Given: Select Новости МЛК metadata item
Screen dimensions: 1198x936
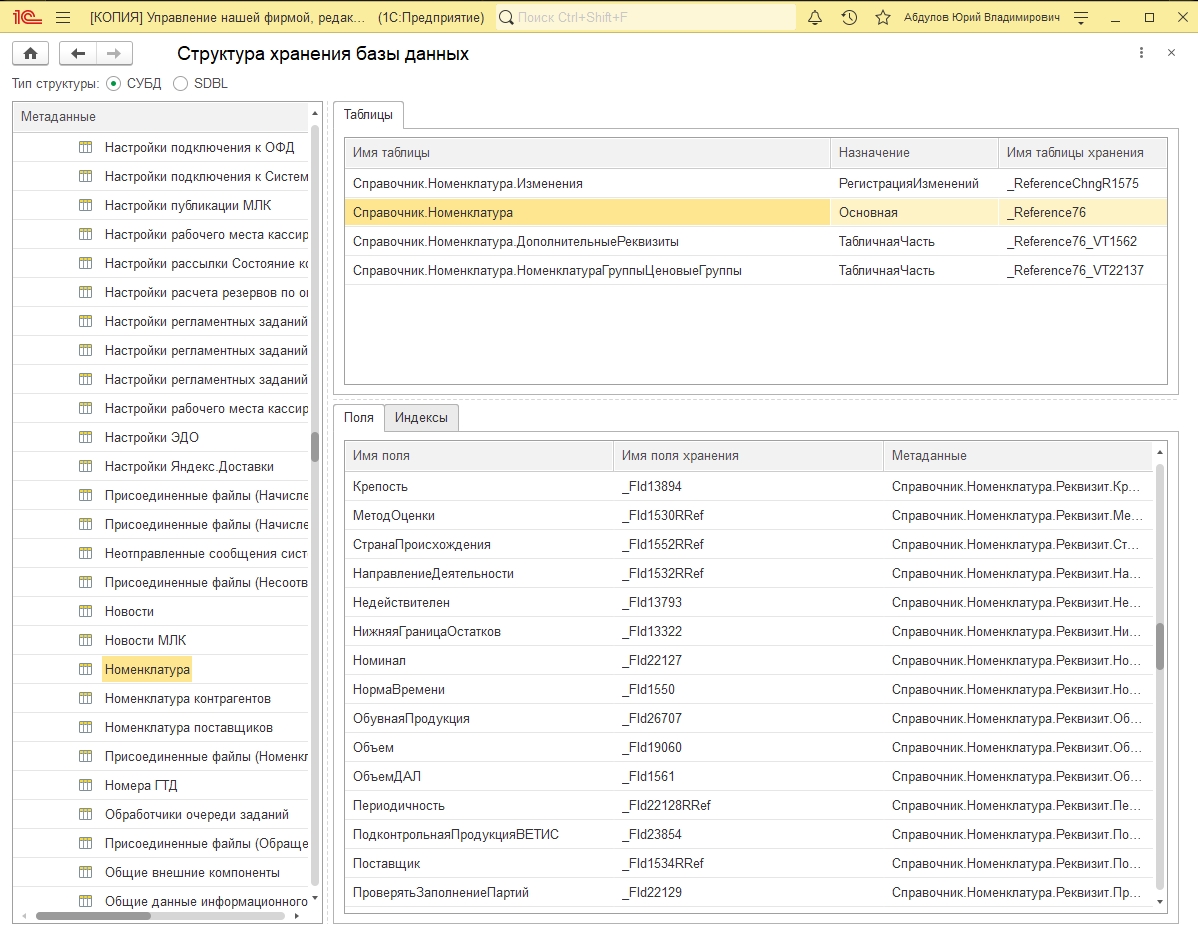Looking at the screenshot, I should click(x=145, y=640).
